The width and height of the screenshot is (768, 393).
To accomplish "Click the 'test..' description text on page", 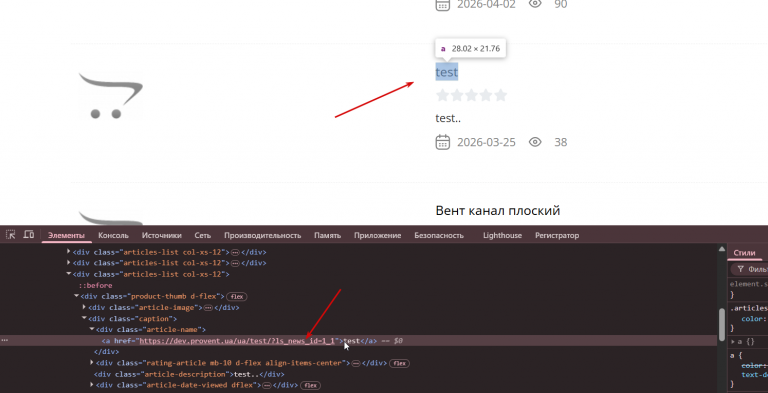I will coord(448,118).
